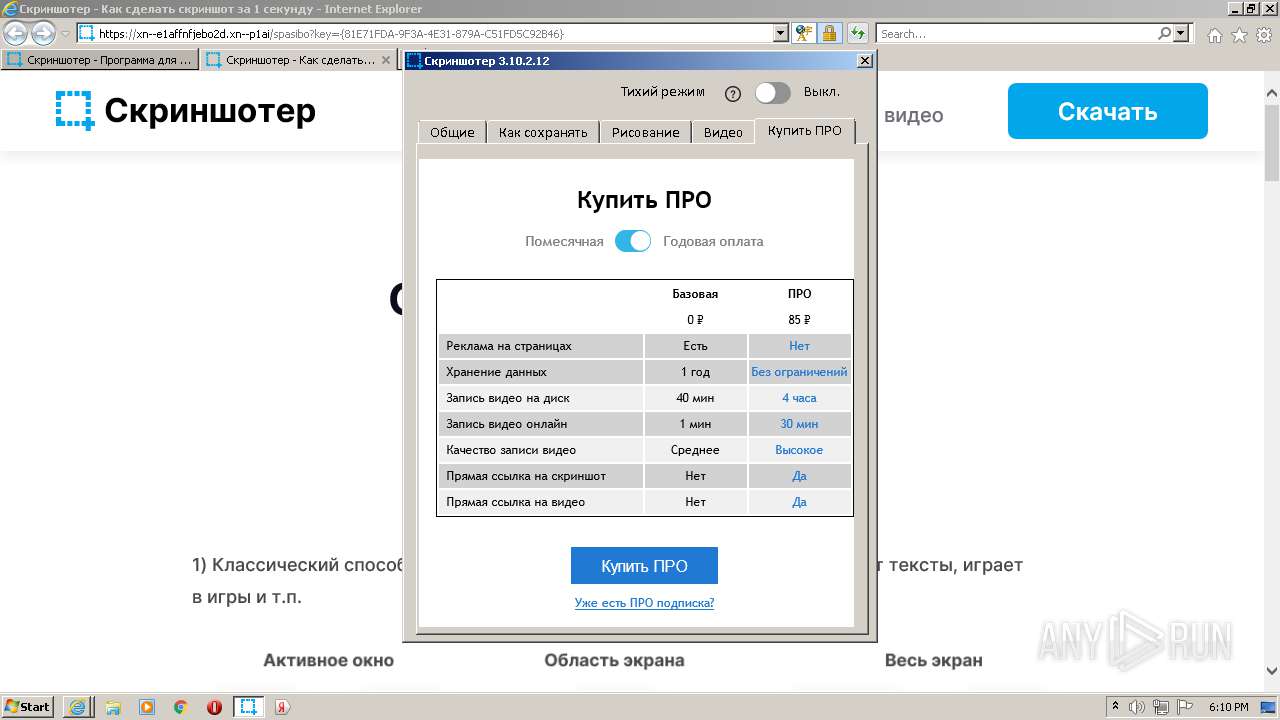The width and height of the screenshot is (1280, 720).
Task: Click the blue Купить ПРО button
Action: click(x=644, y=566)
